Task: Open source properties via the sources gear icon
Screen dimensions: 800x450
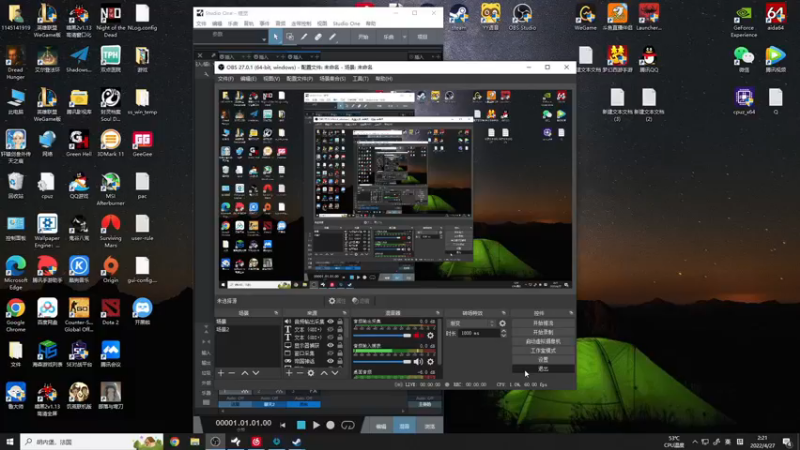Action: click(x=311, y=373)
